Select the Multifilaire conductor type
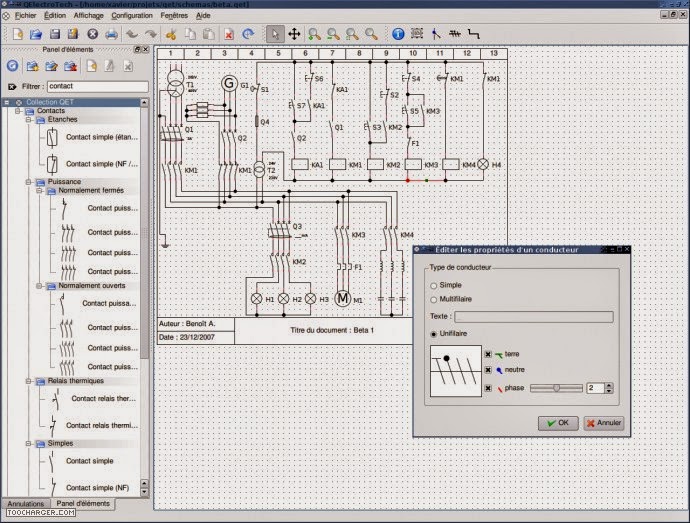 pos(433,300)
